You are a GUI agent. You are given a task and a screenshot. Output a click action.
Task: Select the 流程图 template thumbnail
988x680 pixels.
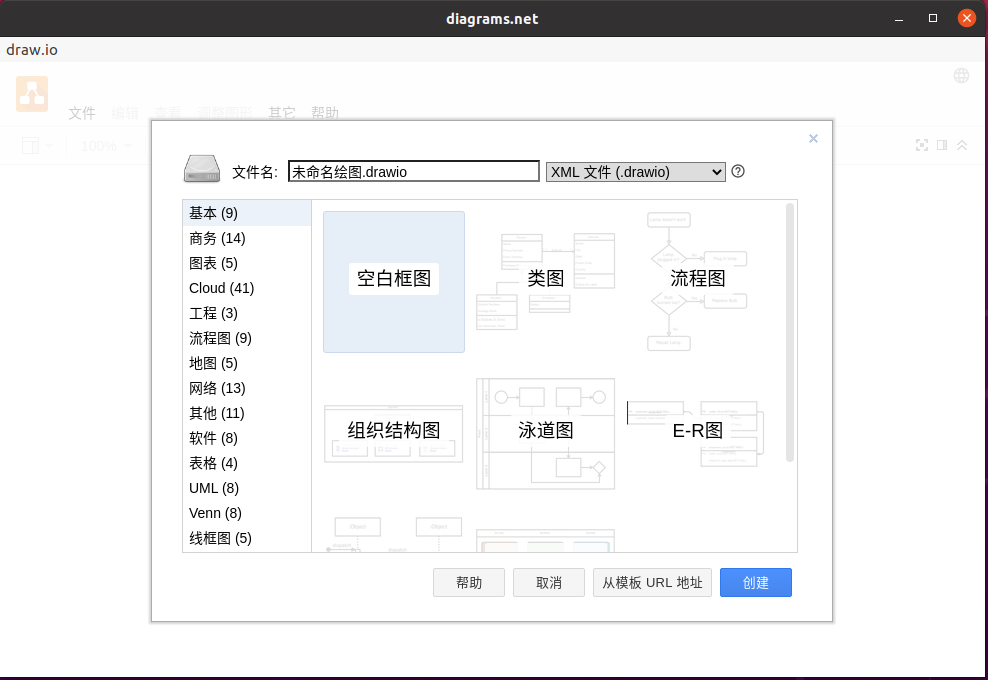tap(697, 282)
